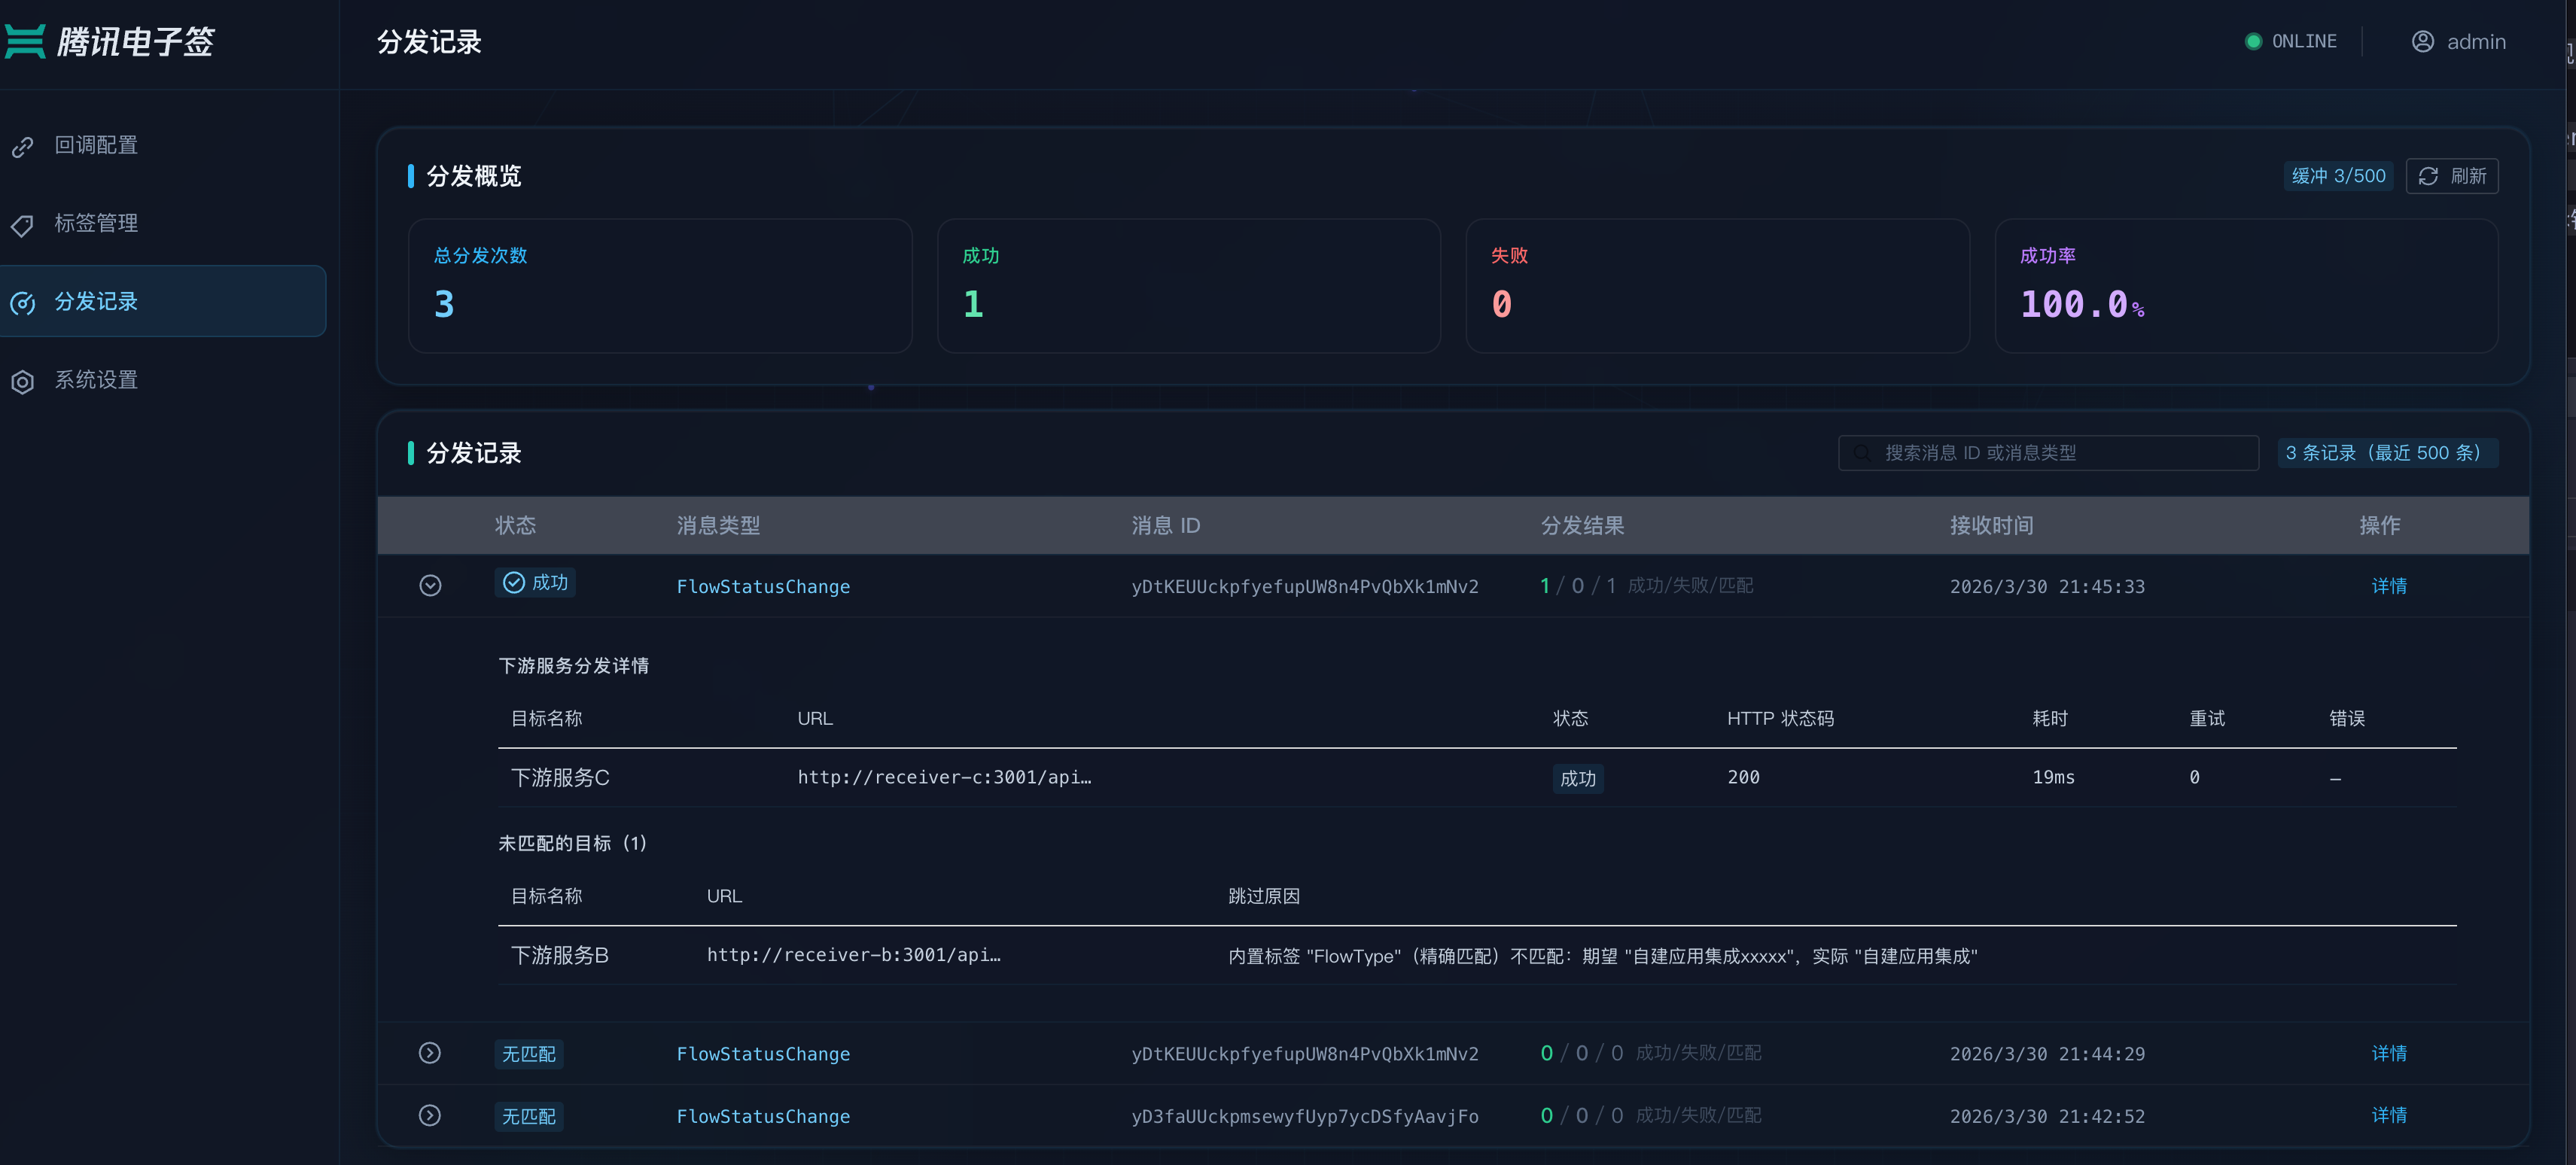
Task: Click the tag icon beside 标签管理
Action: tap(23, 225)
